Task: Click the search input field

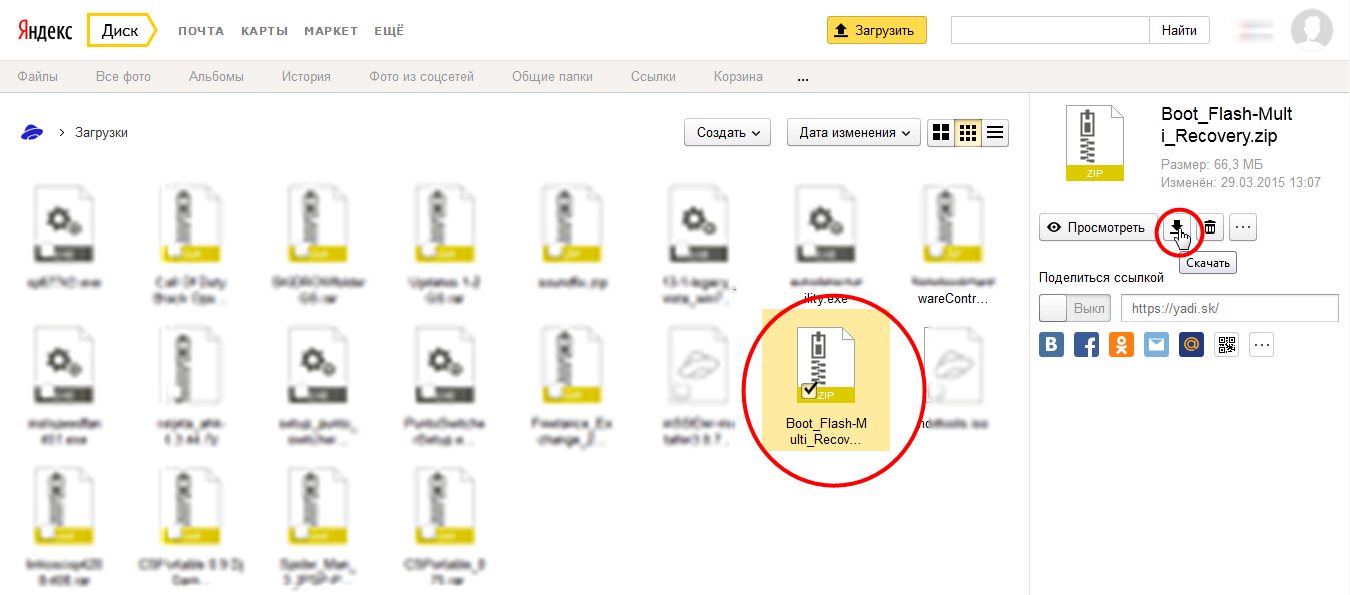Action: [x=1049, y=30]
